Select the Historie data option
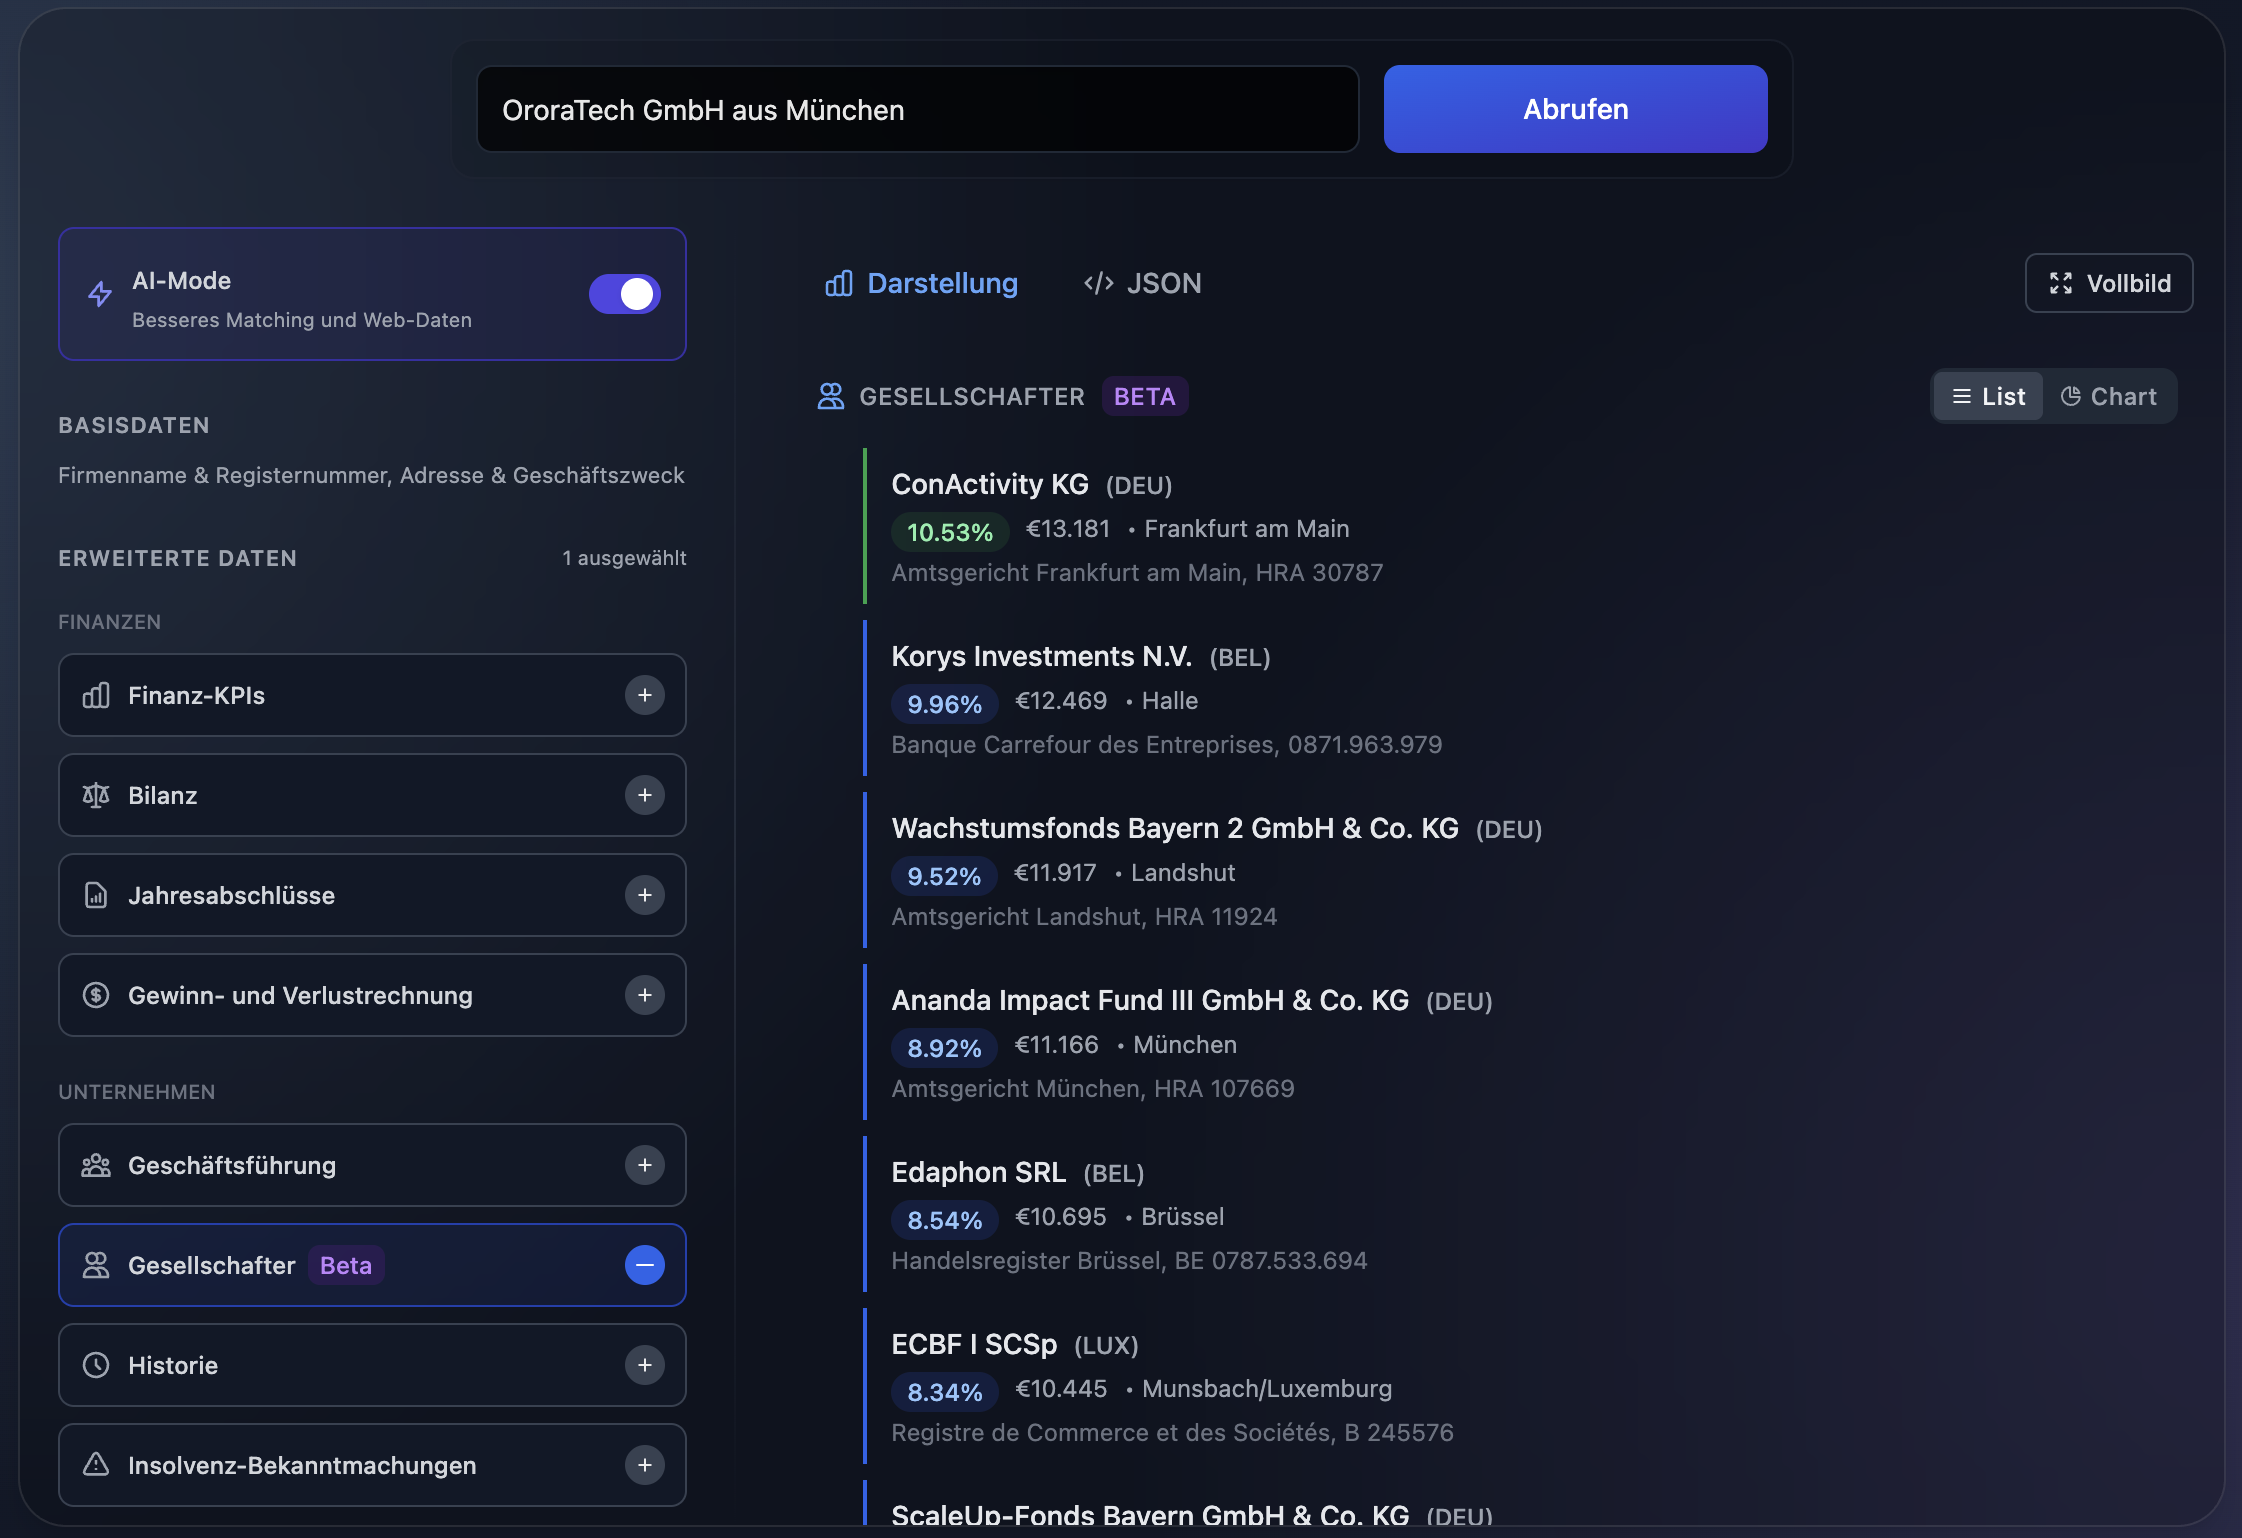Image resolution: width=2242 pixels, height=1538 pixels. click(372, 1365)
